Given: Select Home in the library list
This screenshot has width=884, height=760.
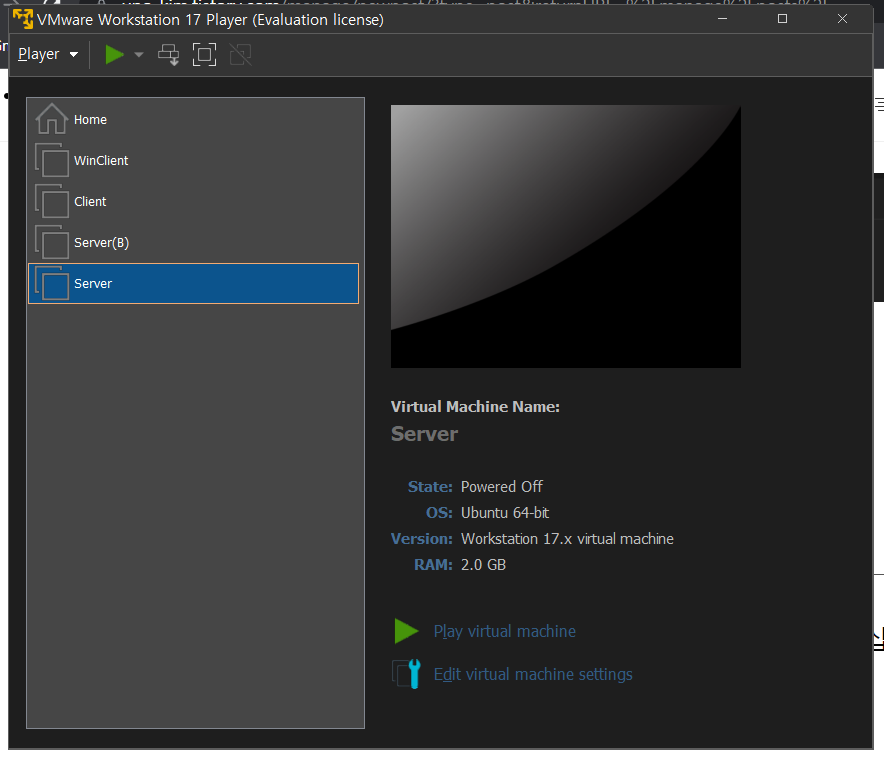Looking at the screenshot, I should pyautogui.click(x=193, y=120).
